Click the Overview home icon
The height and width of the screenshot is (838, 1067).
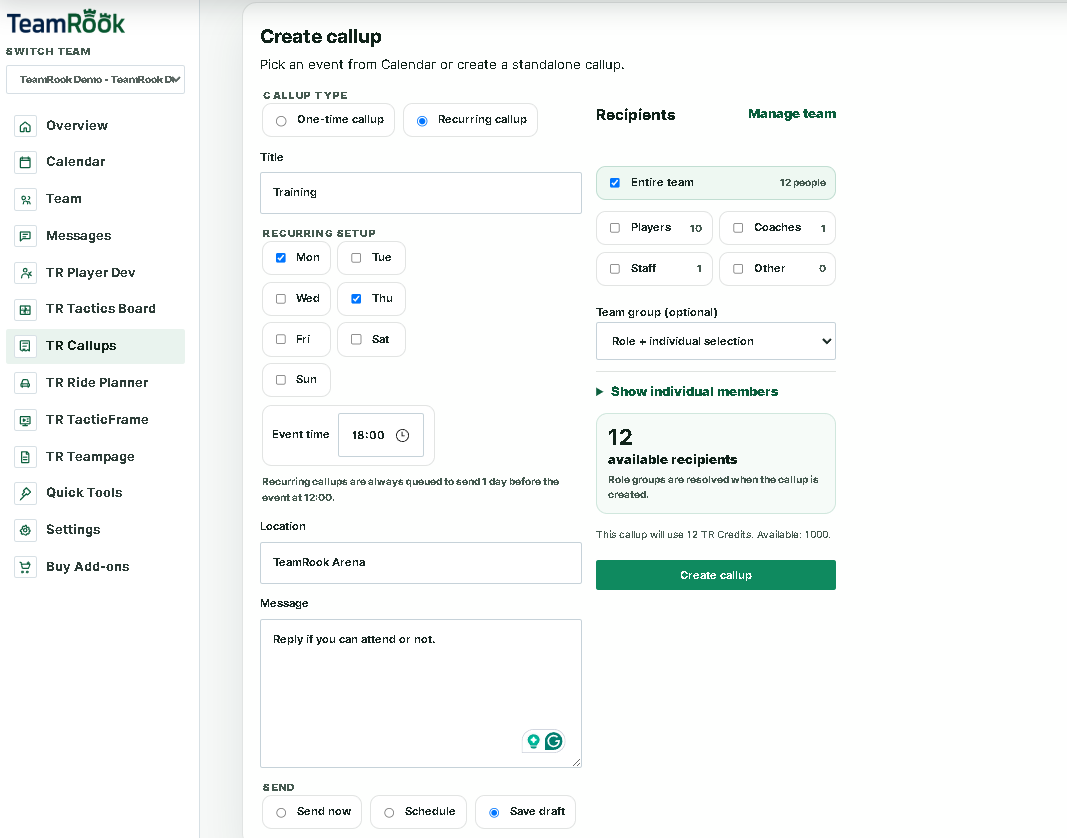point(25,126)
